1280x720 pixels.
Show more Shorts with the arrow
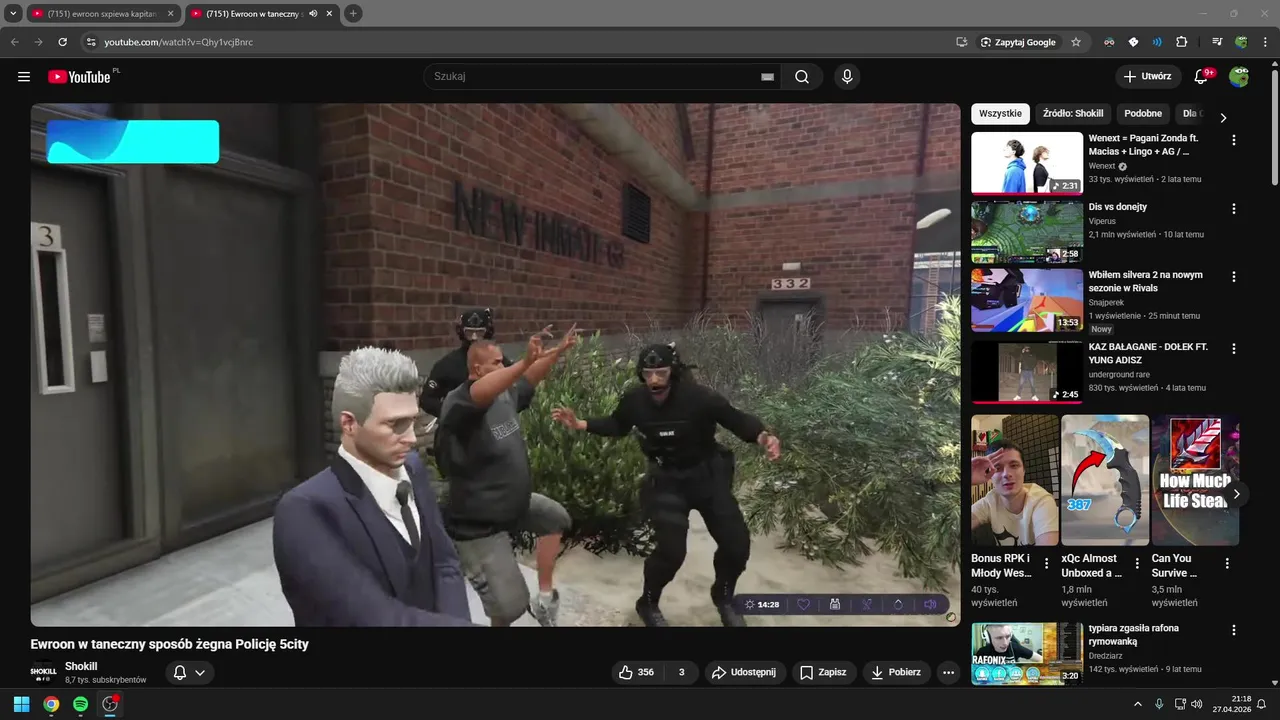point(1237,494)
